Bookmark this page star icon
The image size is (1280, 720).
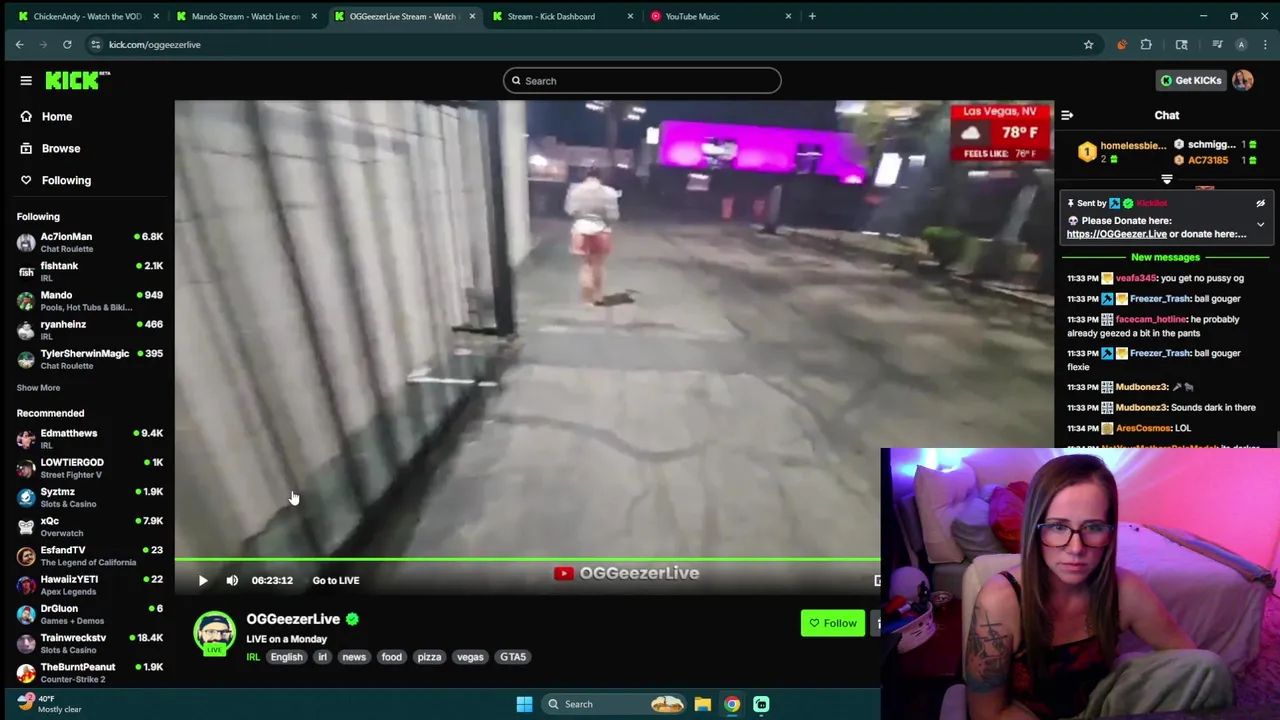[x=1088, y=44]
